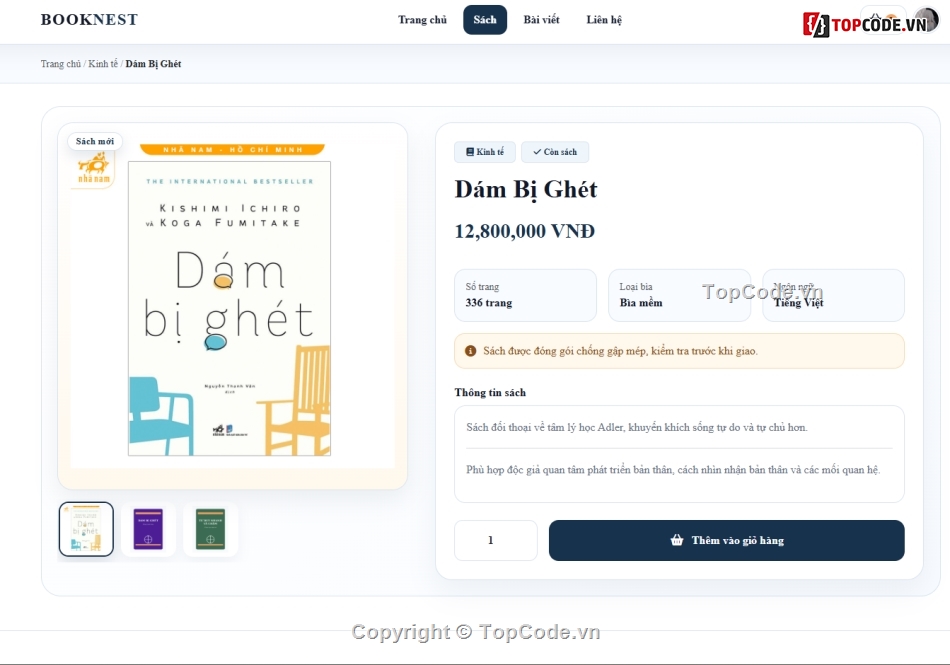Click the Bìa mềm cover type card
The width and height of the screenshot is (950, 665).
pyautogui.click(x=679, y=295)
